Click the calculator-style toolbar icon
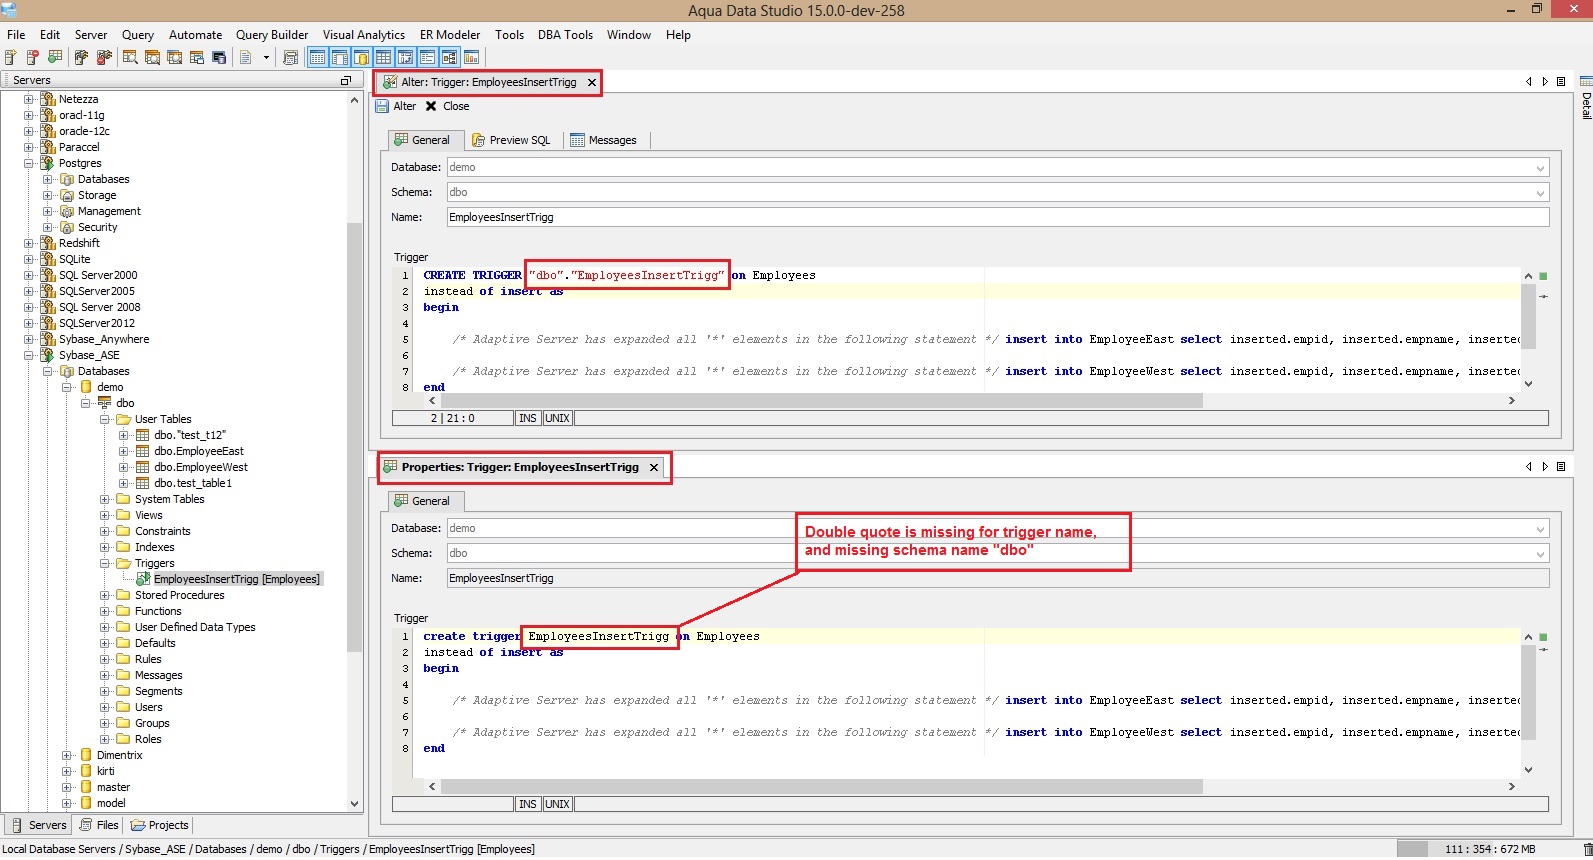Image resolution: width=1593 pixels, height=860 pixels. pos(290,57)
